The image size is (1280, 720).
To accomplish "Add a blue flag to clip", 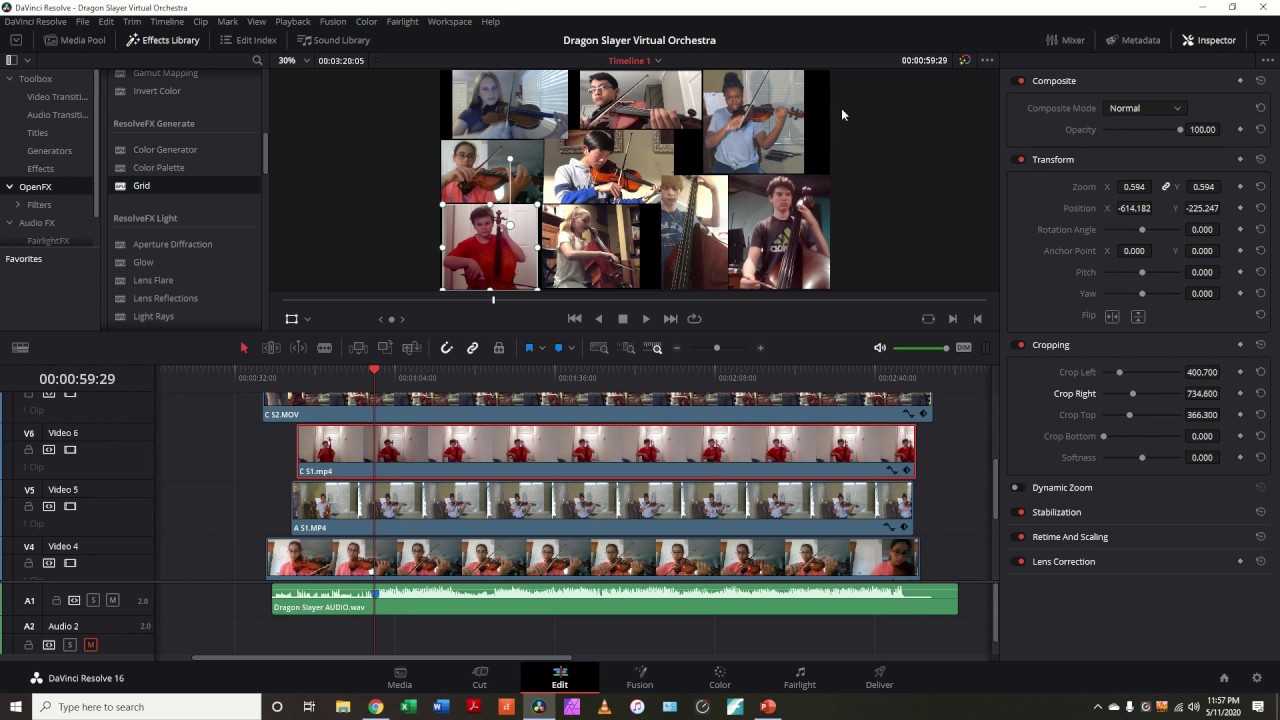I will (529, 348).
